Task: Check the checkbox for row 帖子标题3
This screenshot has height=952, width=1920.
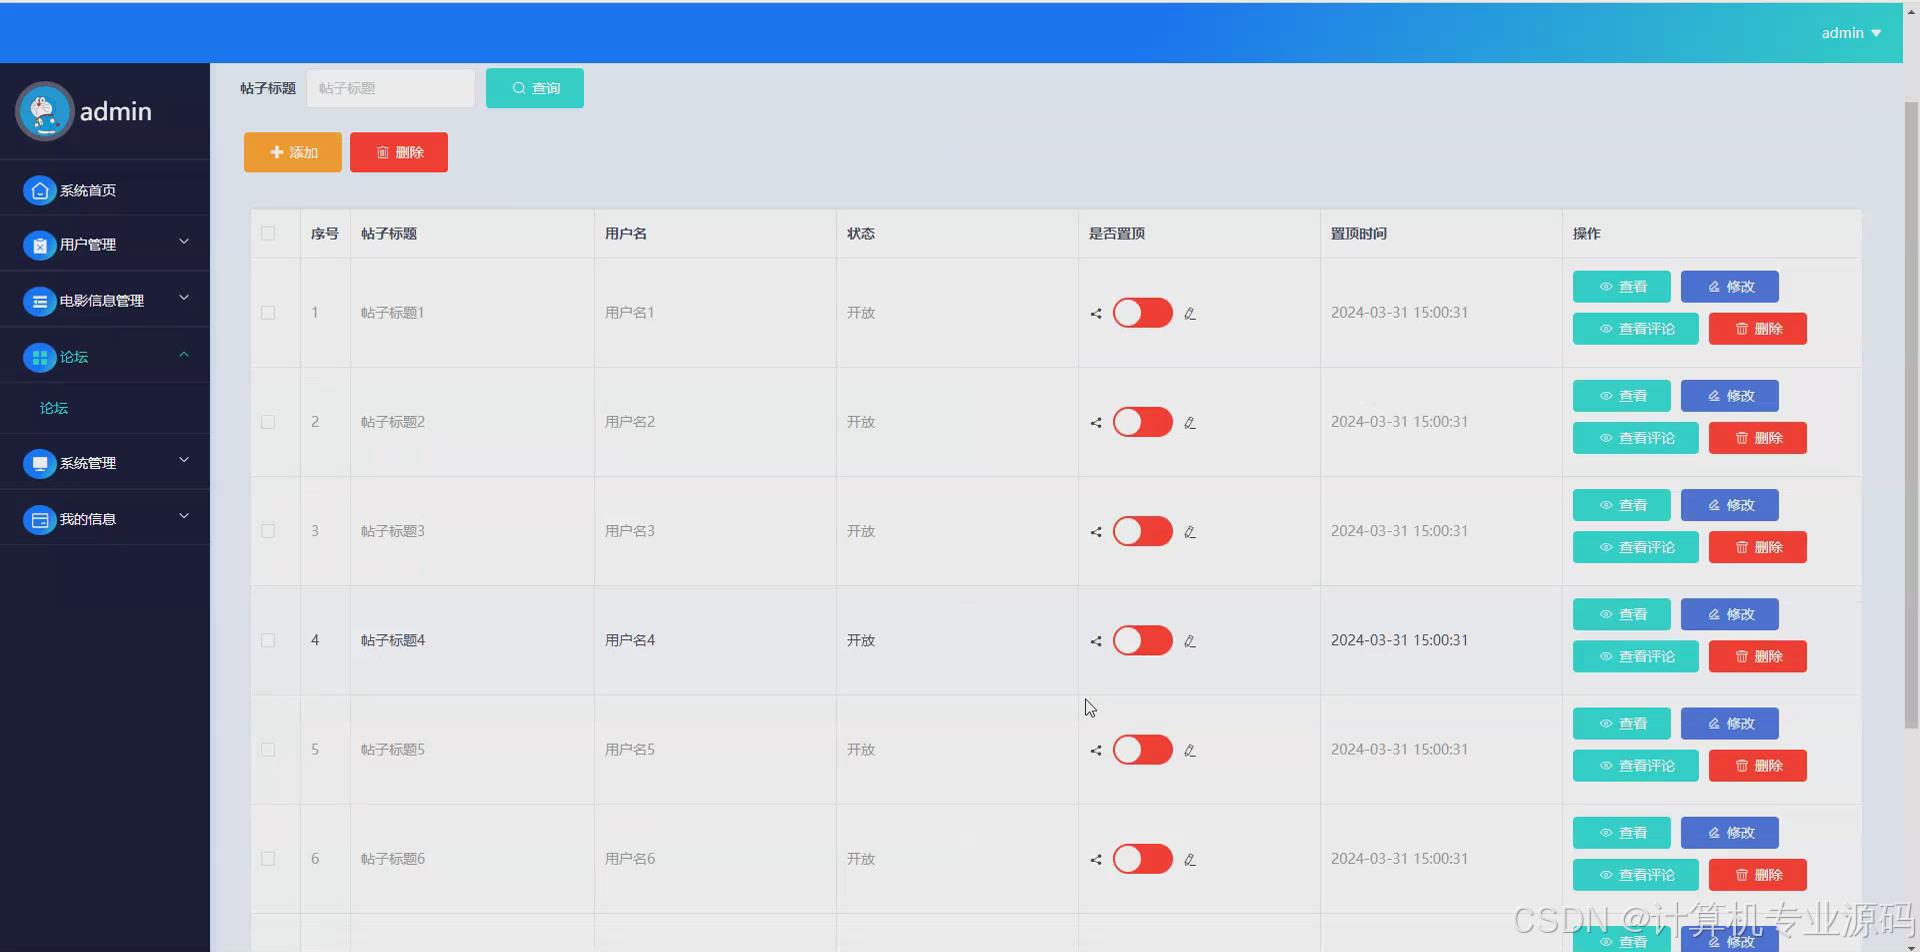Action: point(268,531)
